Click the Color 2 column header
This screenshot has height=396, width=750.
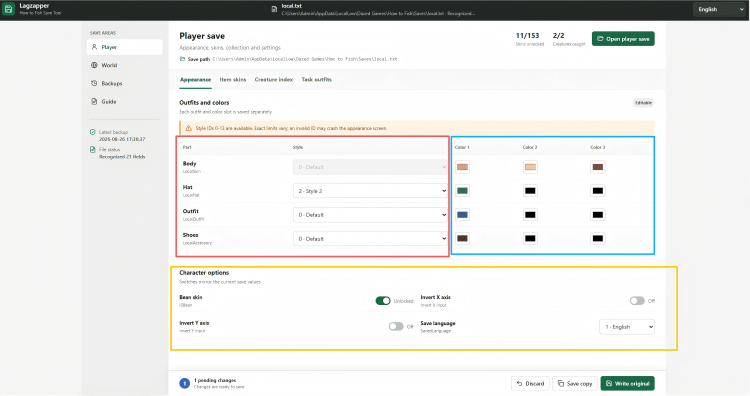pos(530,147)
